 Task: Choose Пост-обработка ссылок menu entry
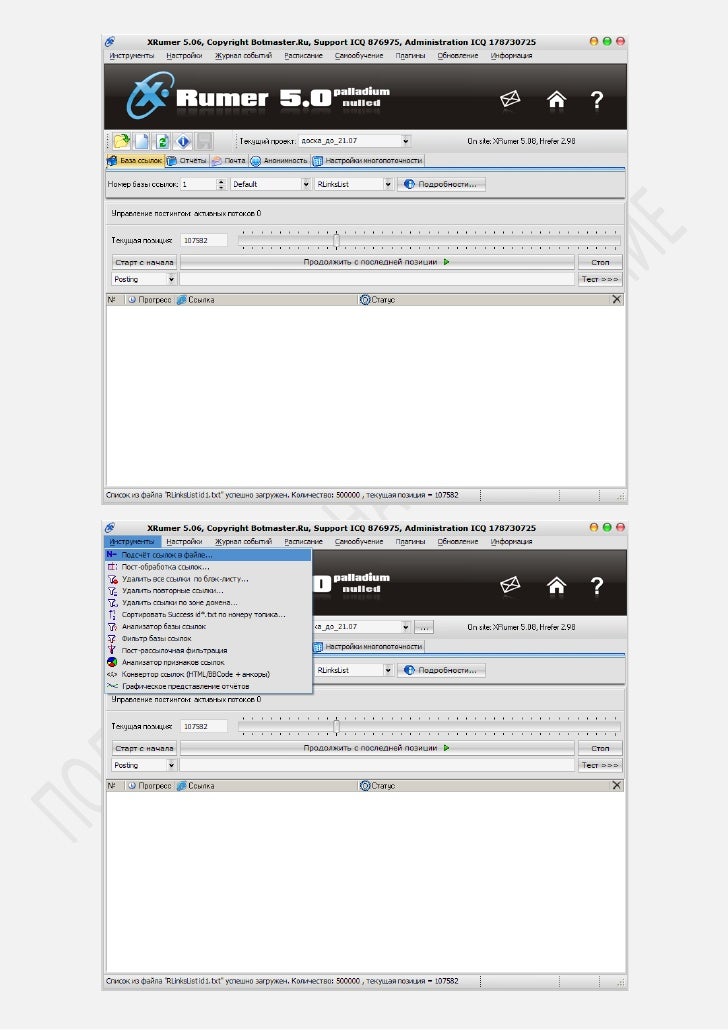point(208,567)
